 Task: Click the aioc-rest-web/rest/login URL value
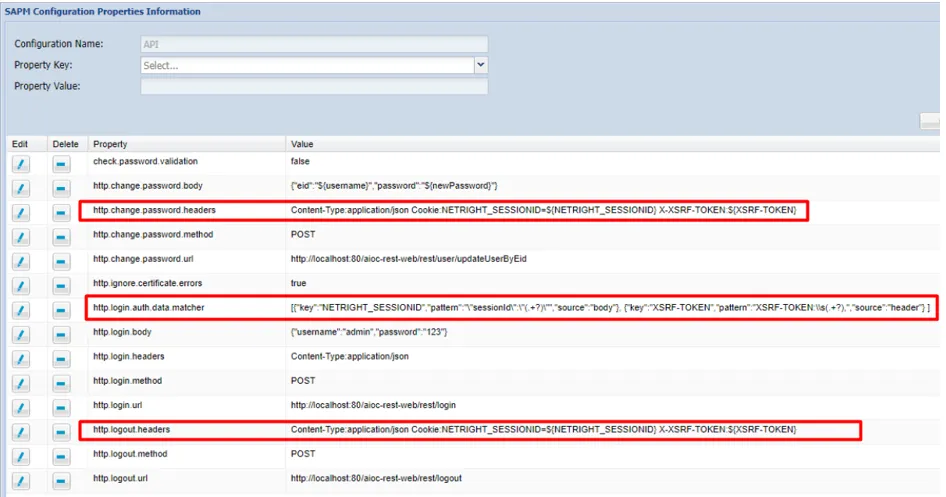pos(373,405)
